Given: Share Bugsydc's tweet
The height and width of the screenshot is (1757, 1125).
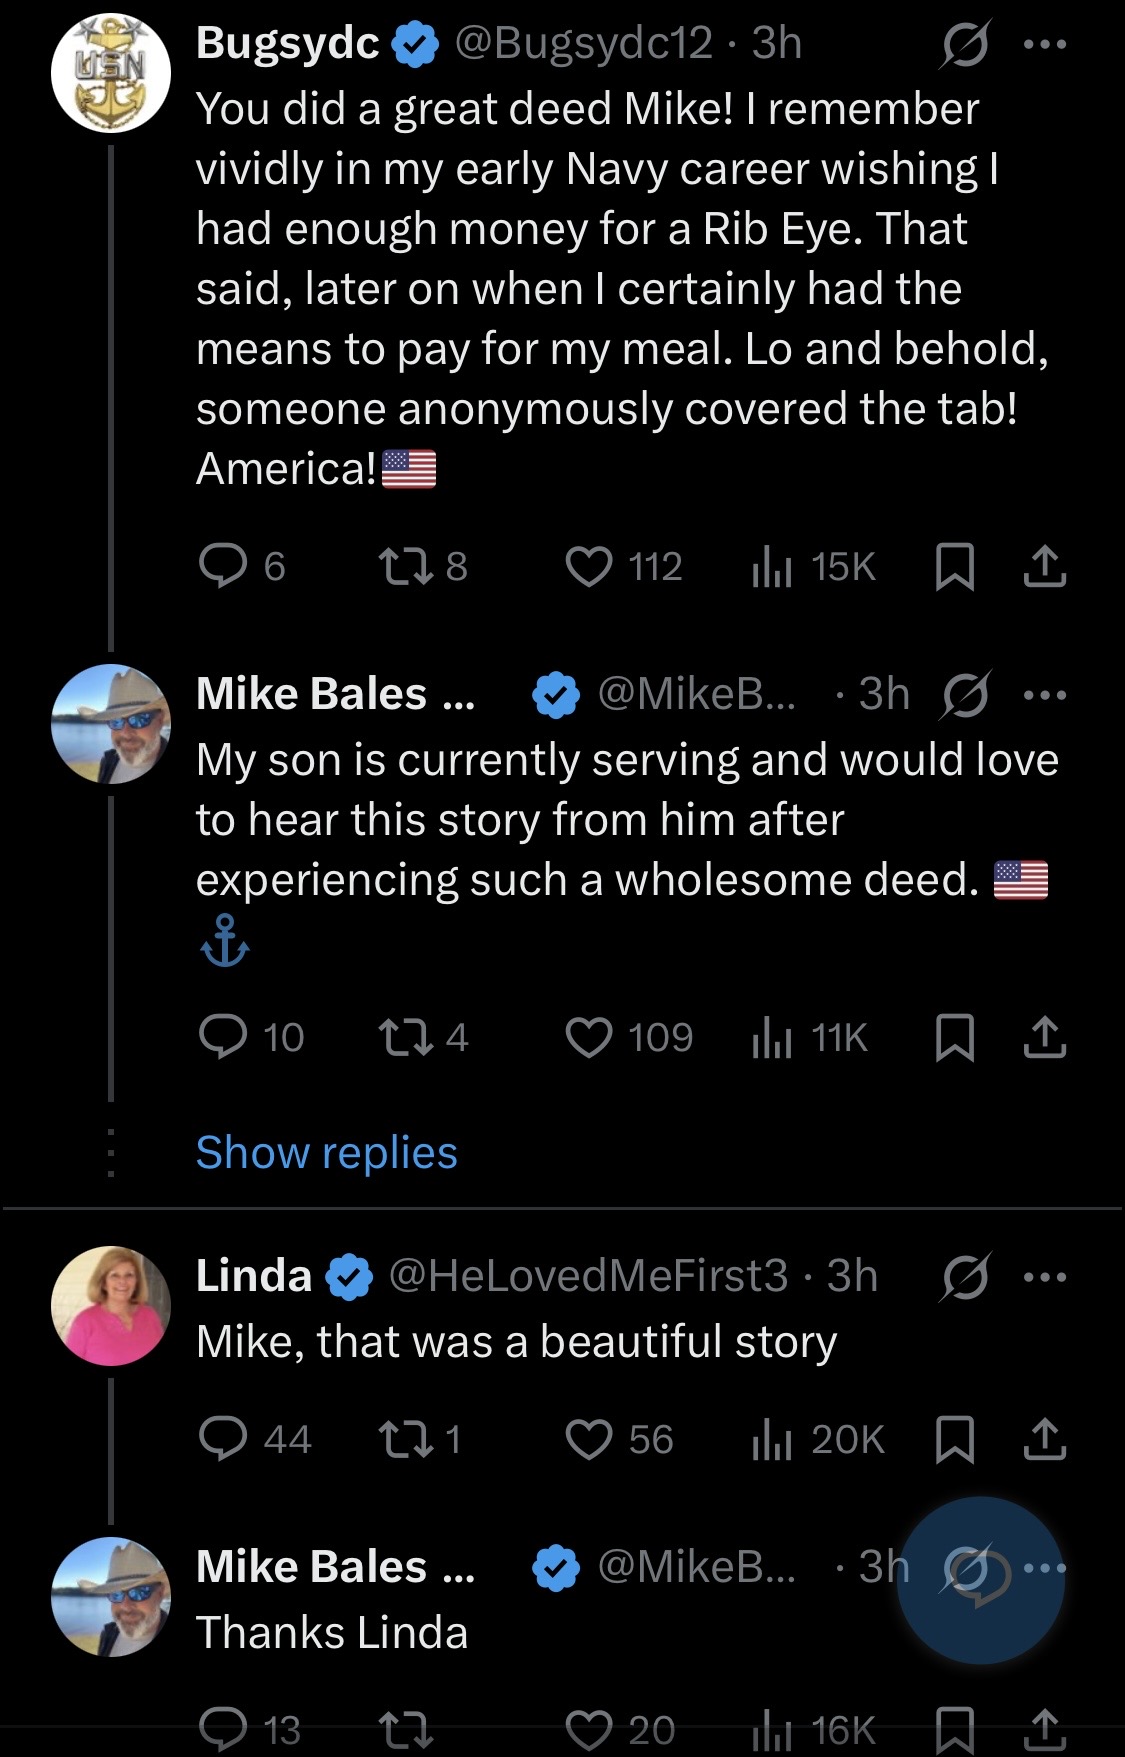Looking at the screenshot, I should pos(1045,566).
